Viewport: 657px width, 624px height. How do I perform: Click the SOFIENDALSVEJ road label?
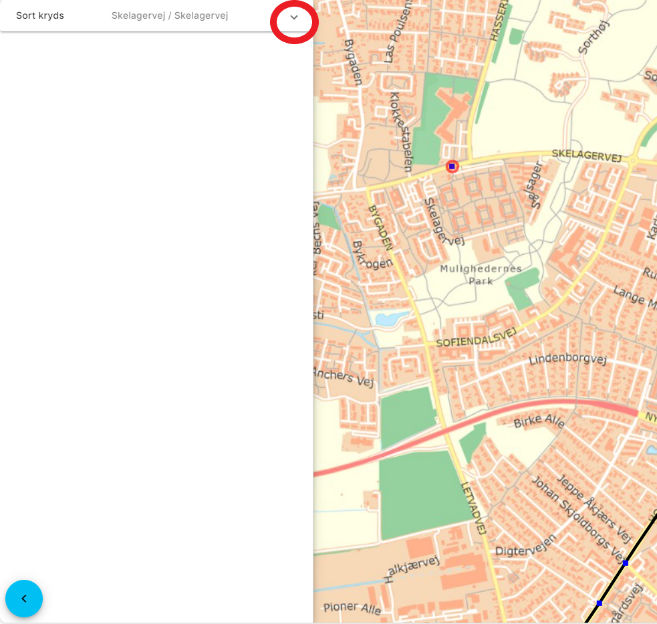pos(476,337)
